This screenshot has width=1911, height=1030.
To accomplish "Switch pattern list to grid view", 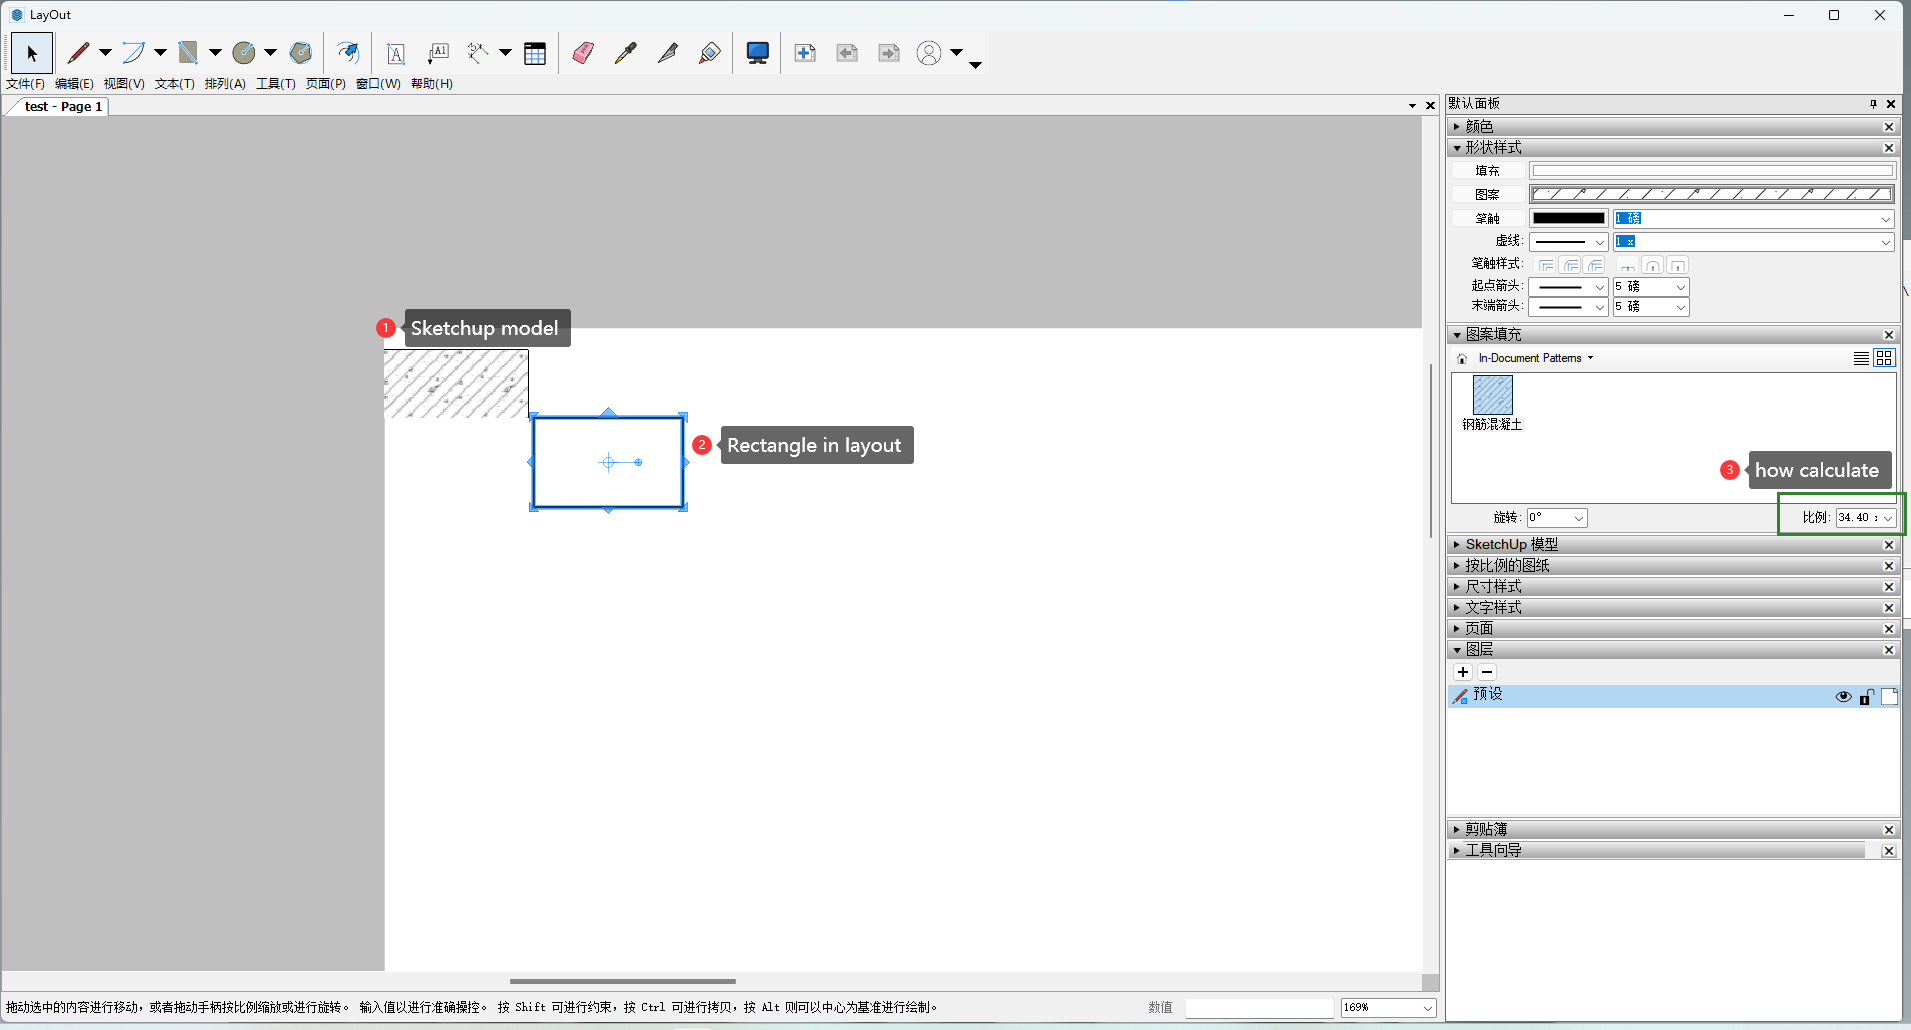I will coord(1884,358).
